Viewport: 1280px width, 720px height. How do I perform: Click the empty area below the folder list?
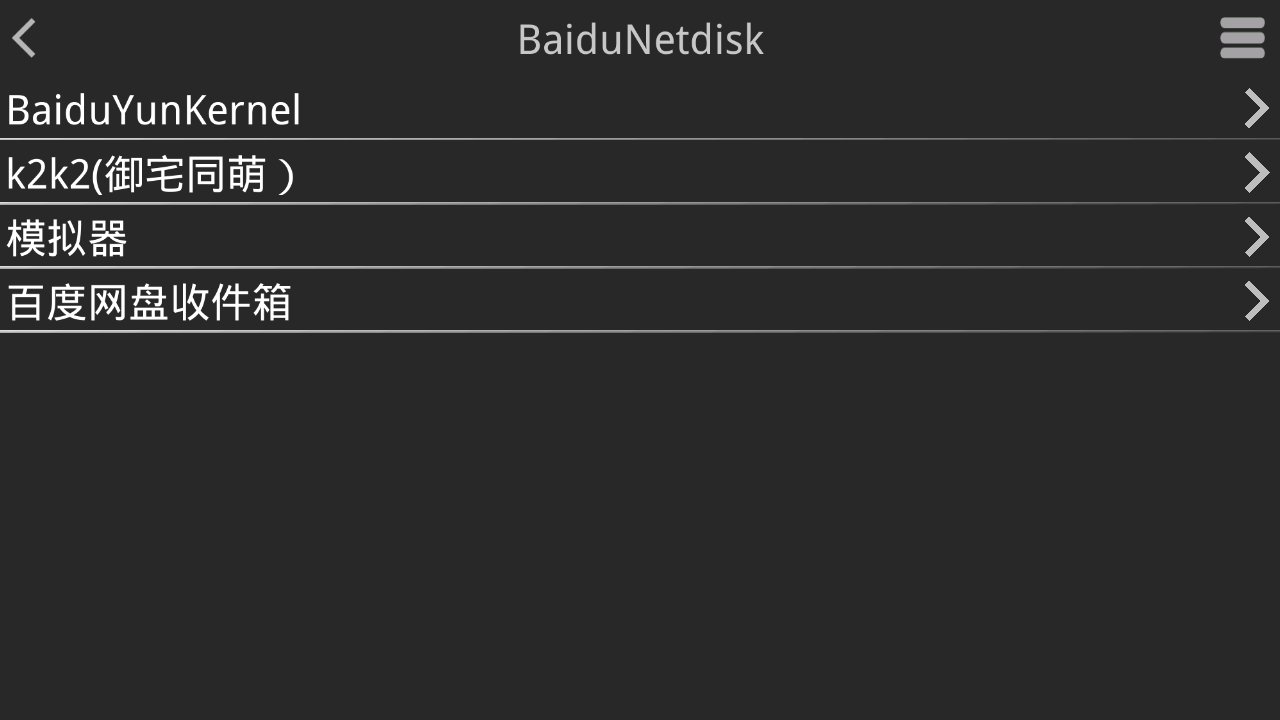click(640, 520)
